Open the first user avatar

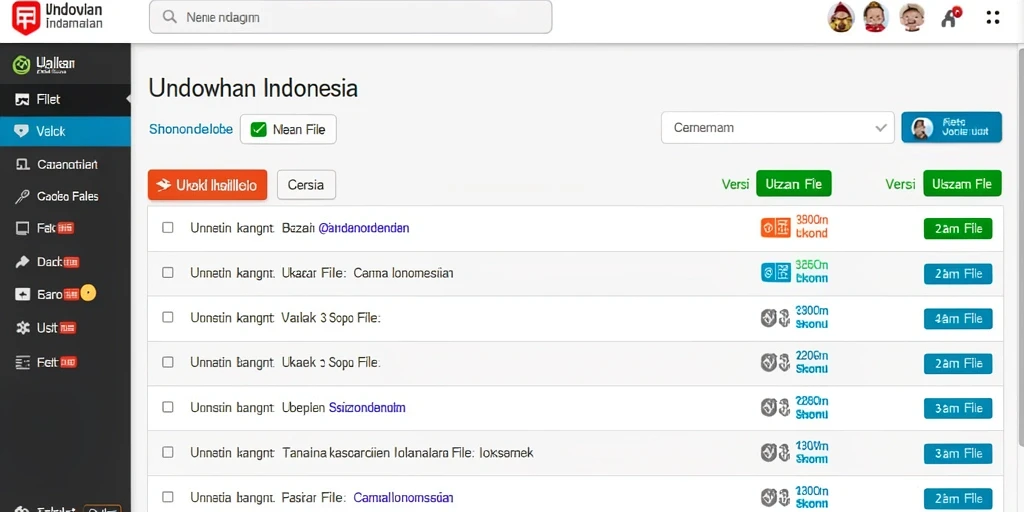point(841,18)
